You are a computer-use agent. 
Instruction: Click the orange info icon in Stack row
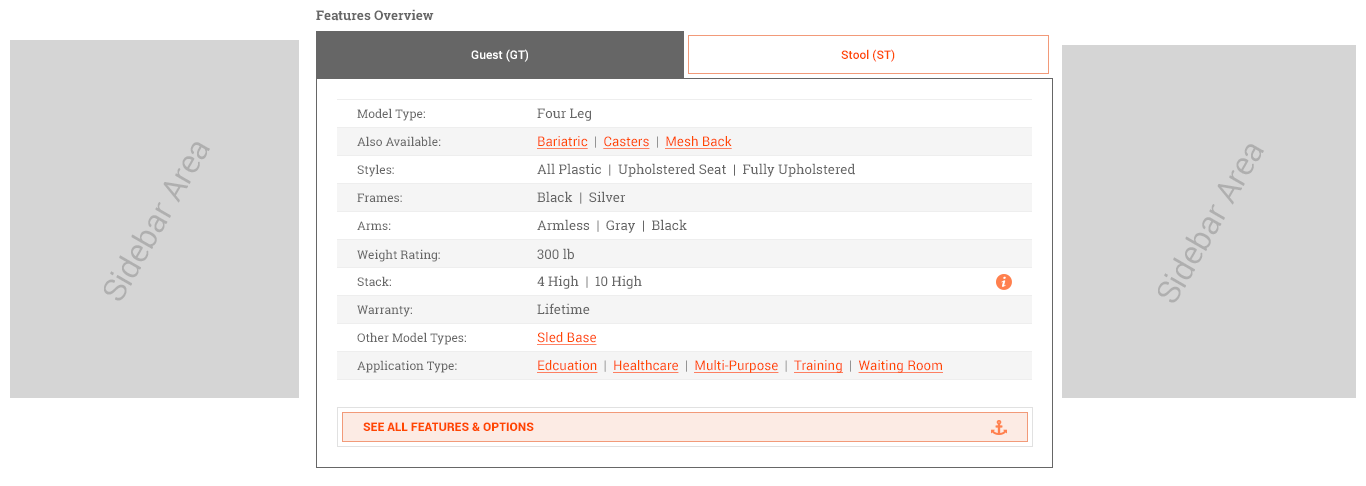(1004, 282)
